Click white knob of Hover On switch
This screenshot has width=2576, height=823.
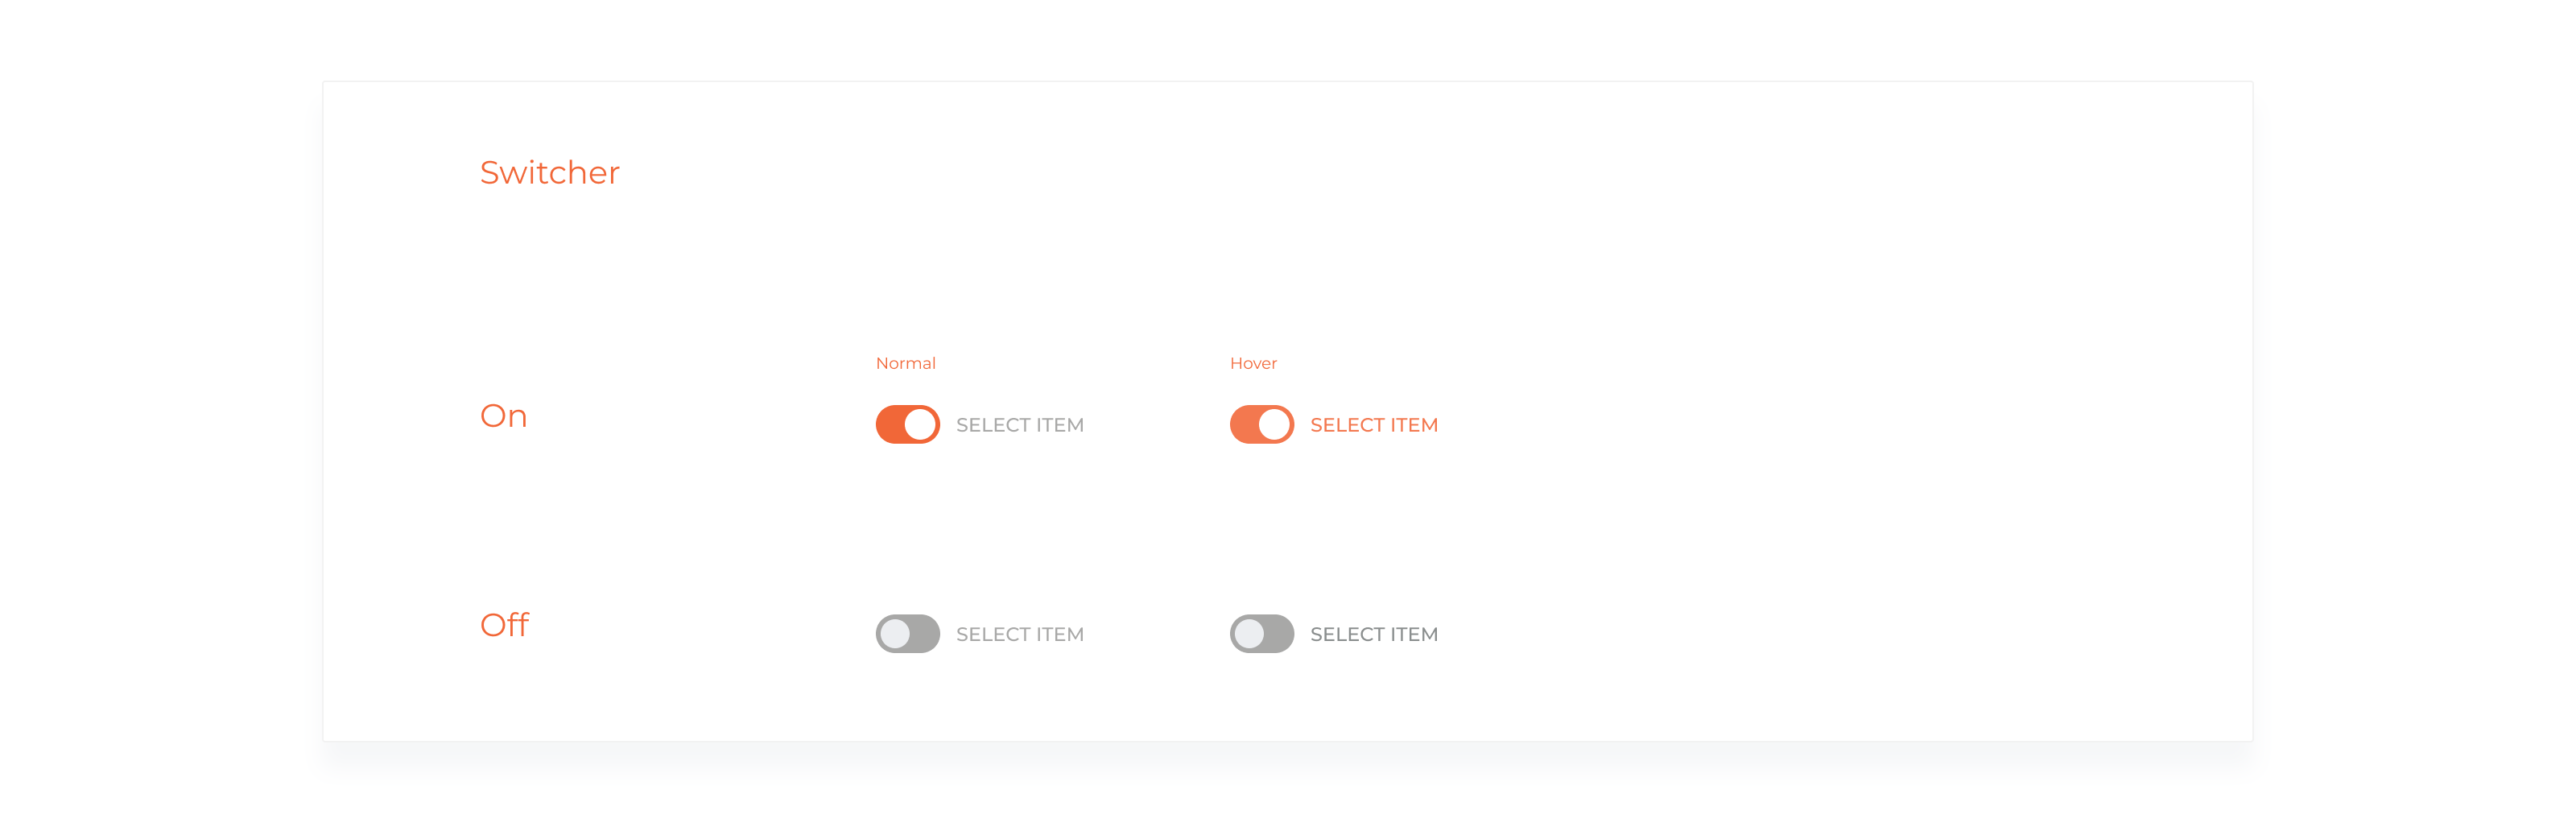tap(1274, 424)
